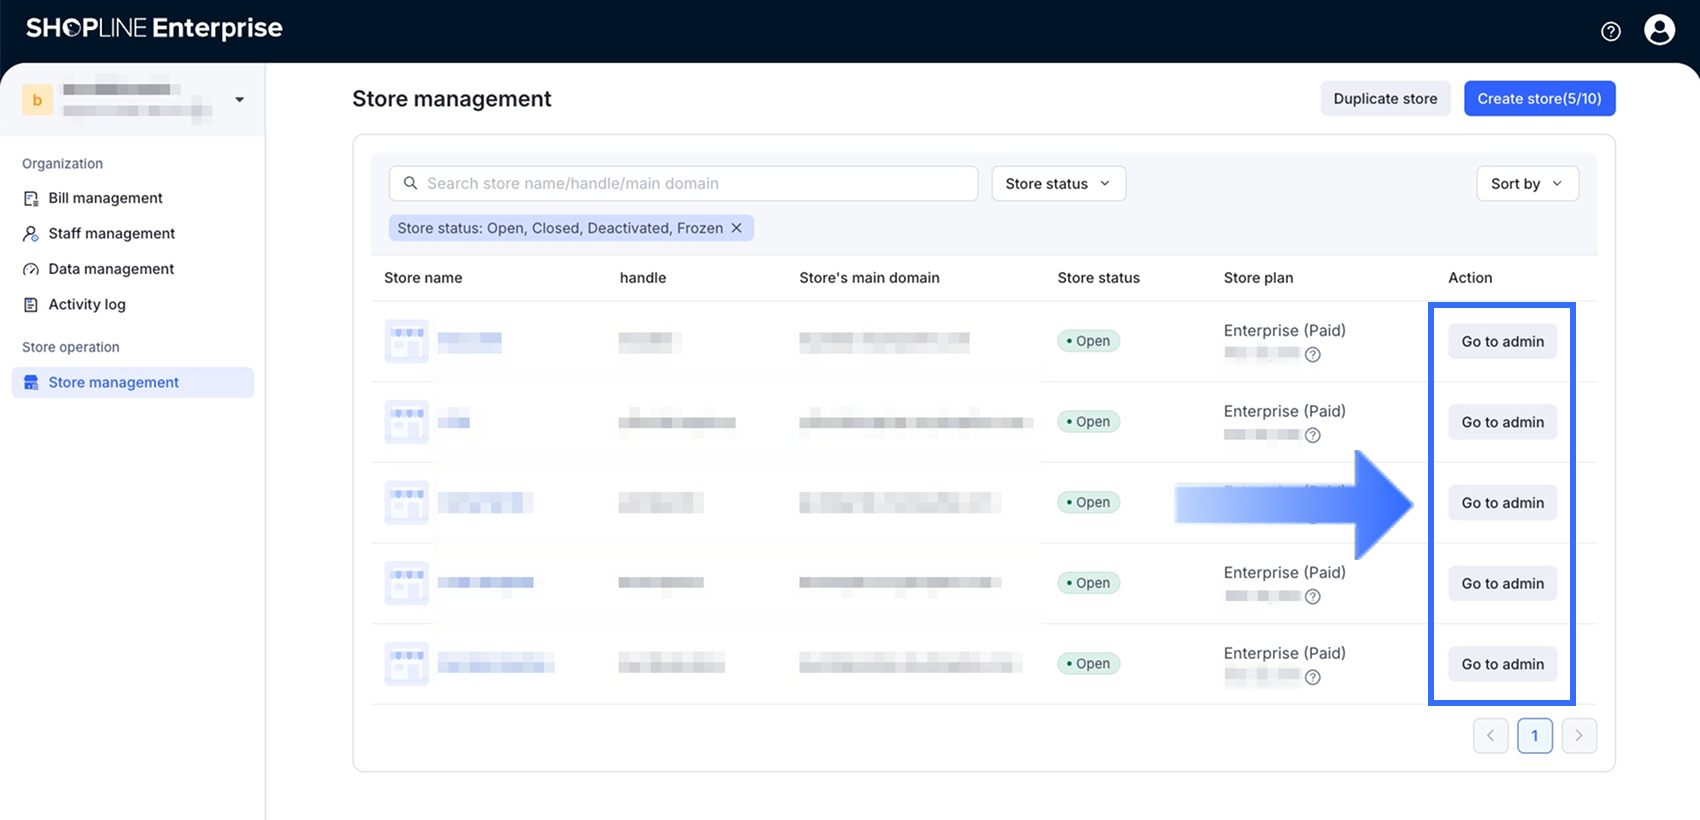Click the first store's thumbnail icon

407,341
